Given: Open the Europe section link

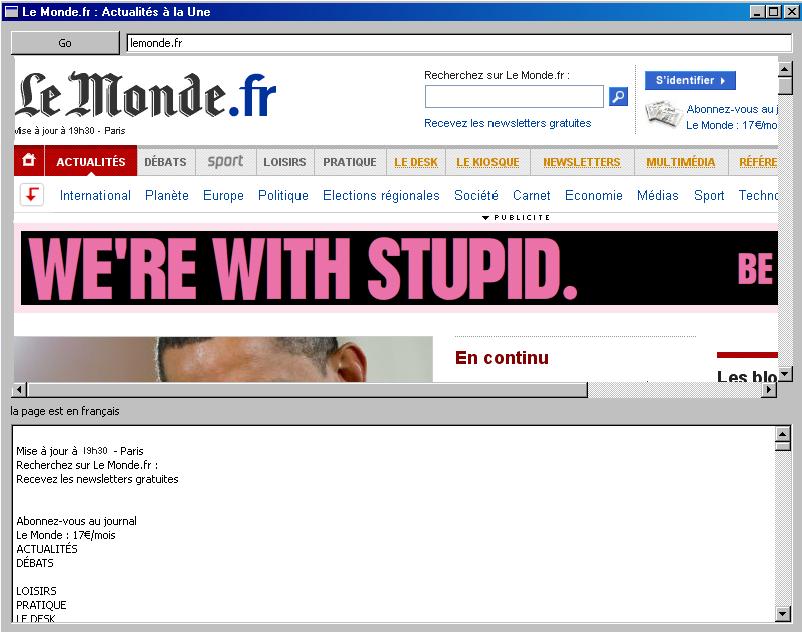Looking at the screenshot, I should click(x=223, y=195).
